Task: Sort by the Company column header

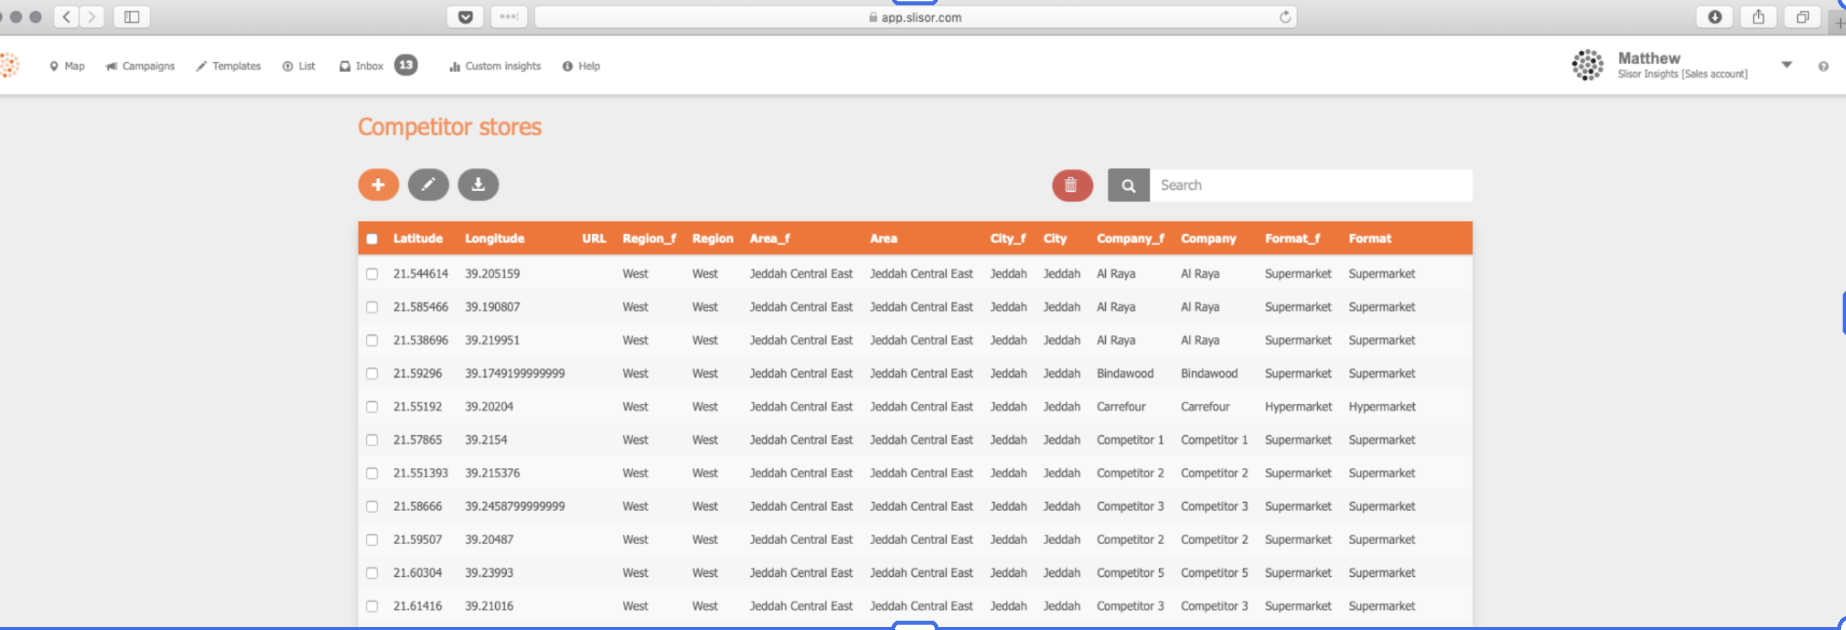Action: [1208, 239]
